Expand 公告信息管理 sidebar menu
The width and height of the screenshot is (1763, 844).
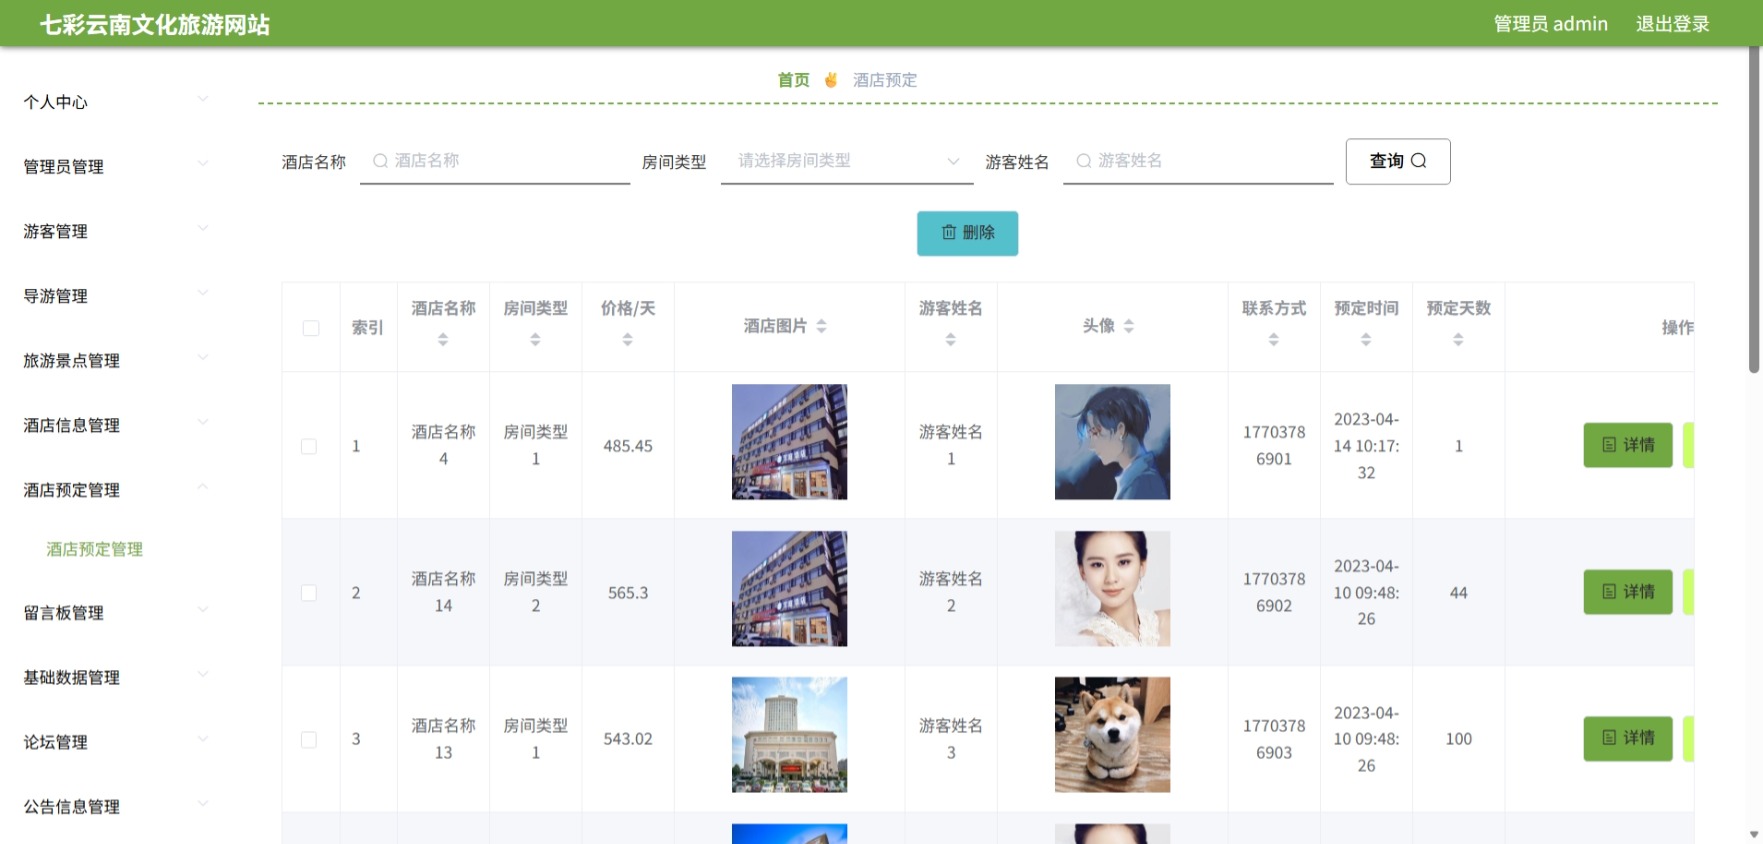[x=116, y=806]
